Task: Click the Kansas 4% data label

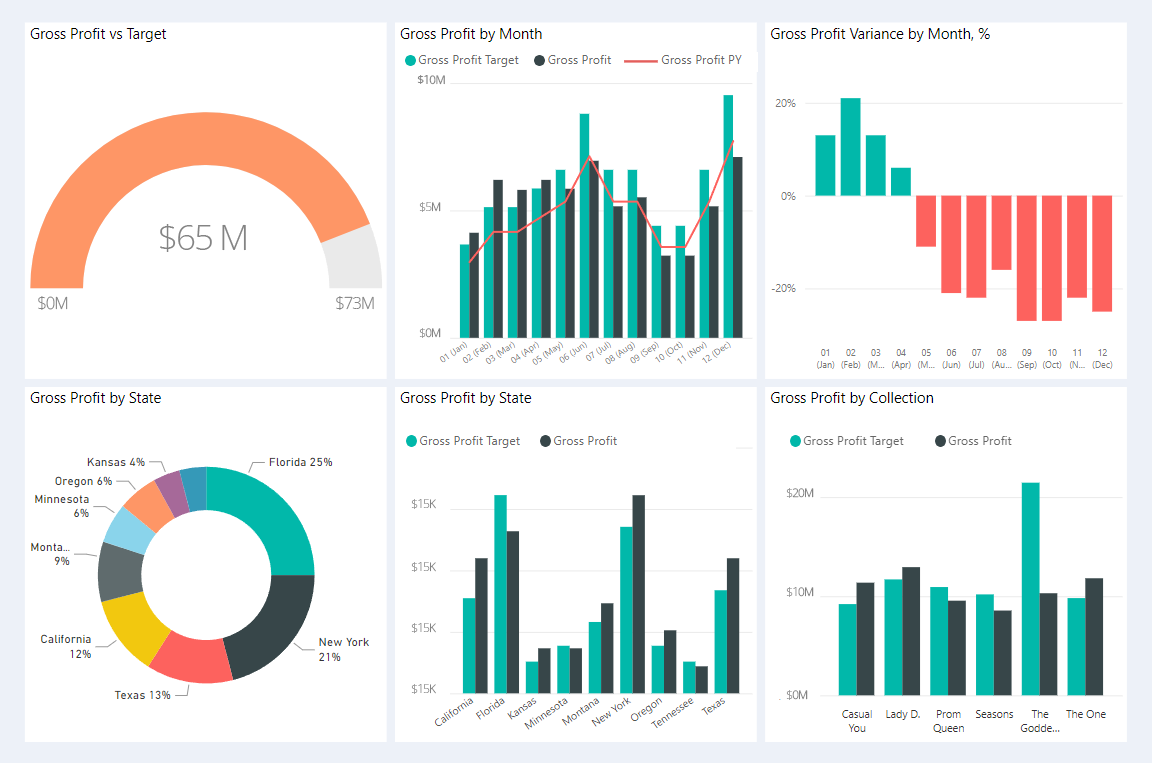Action: tap(116, 462)
